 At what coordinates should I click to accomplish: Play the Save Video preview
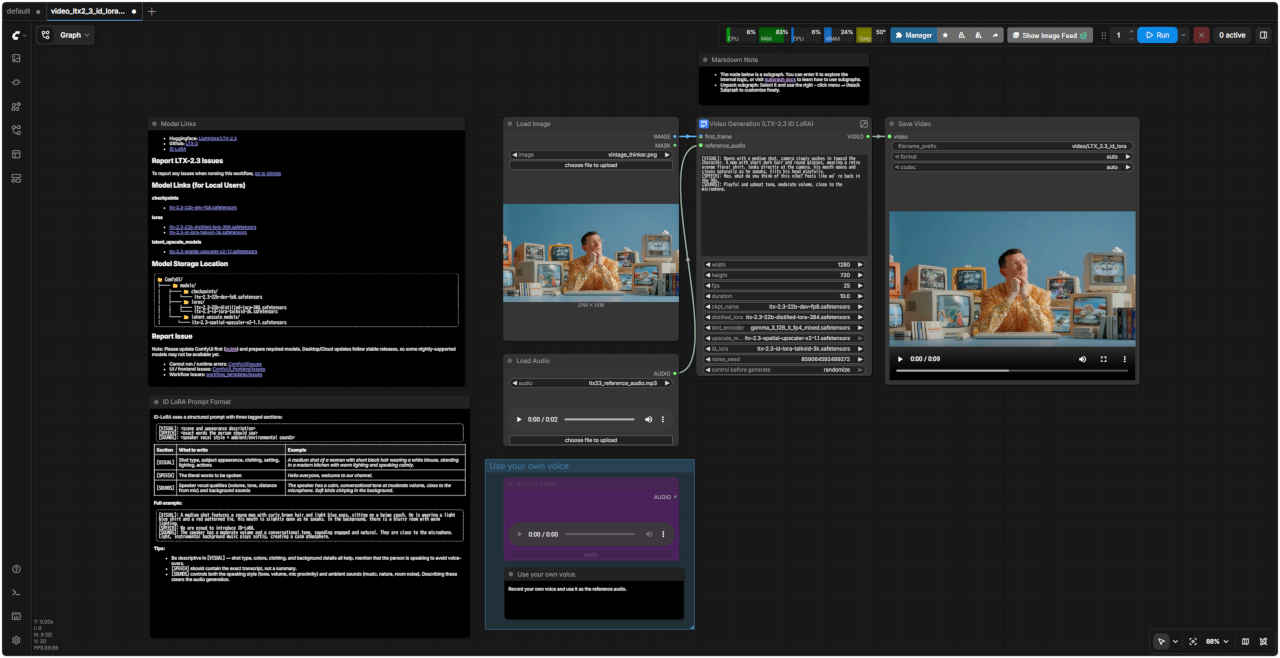click(x=900, y=359)
